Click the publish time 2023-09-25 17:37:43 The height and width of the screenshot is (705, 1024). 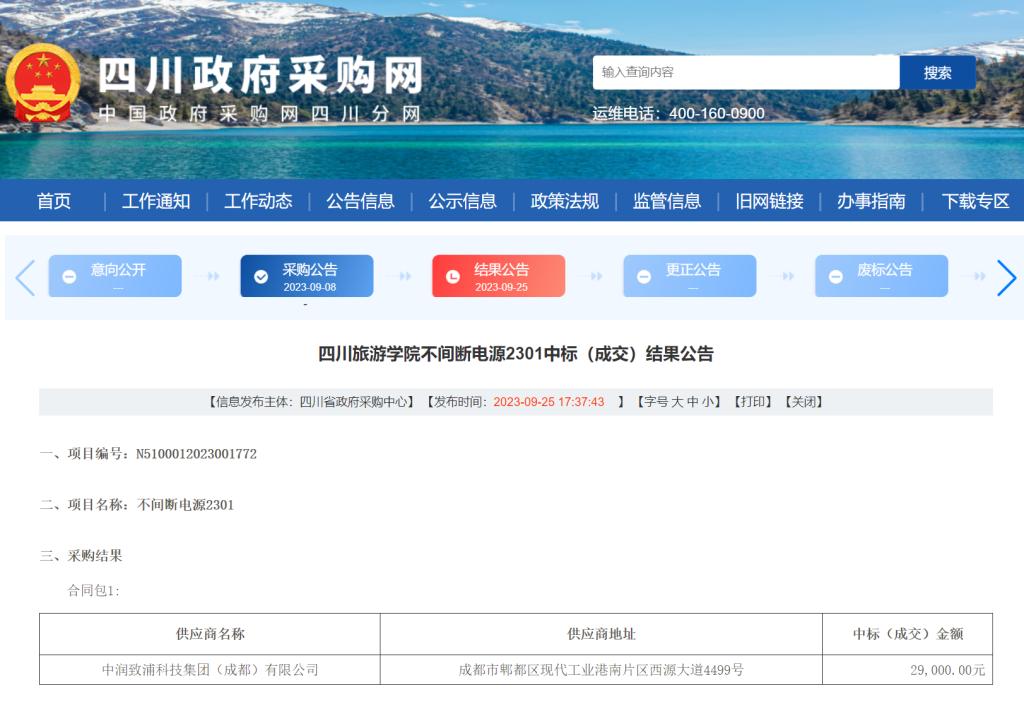pos(549,402)
